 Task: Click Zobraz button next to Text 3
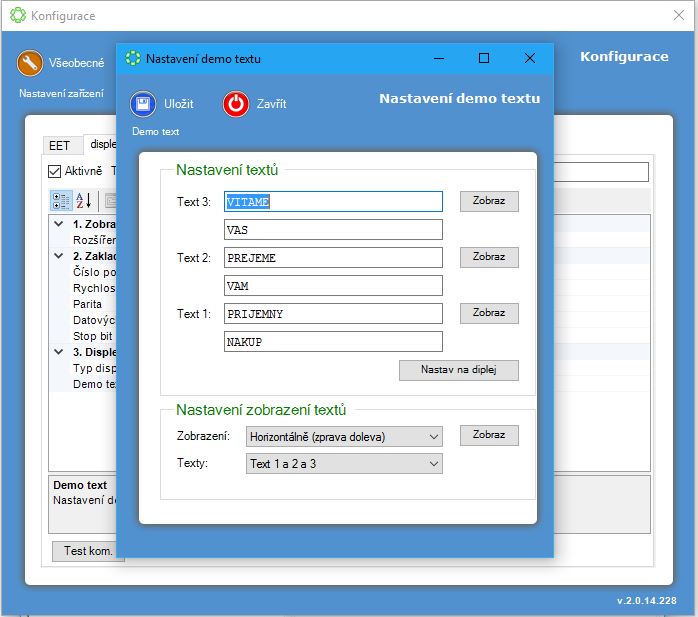point(489,201)
